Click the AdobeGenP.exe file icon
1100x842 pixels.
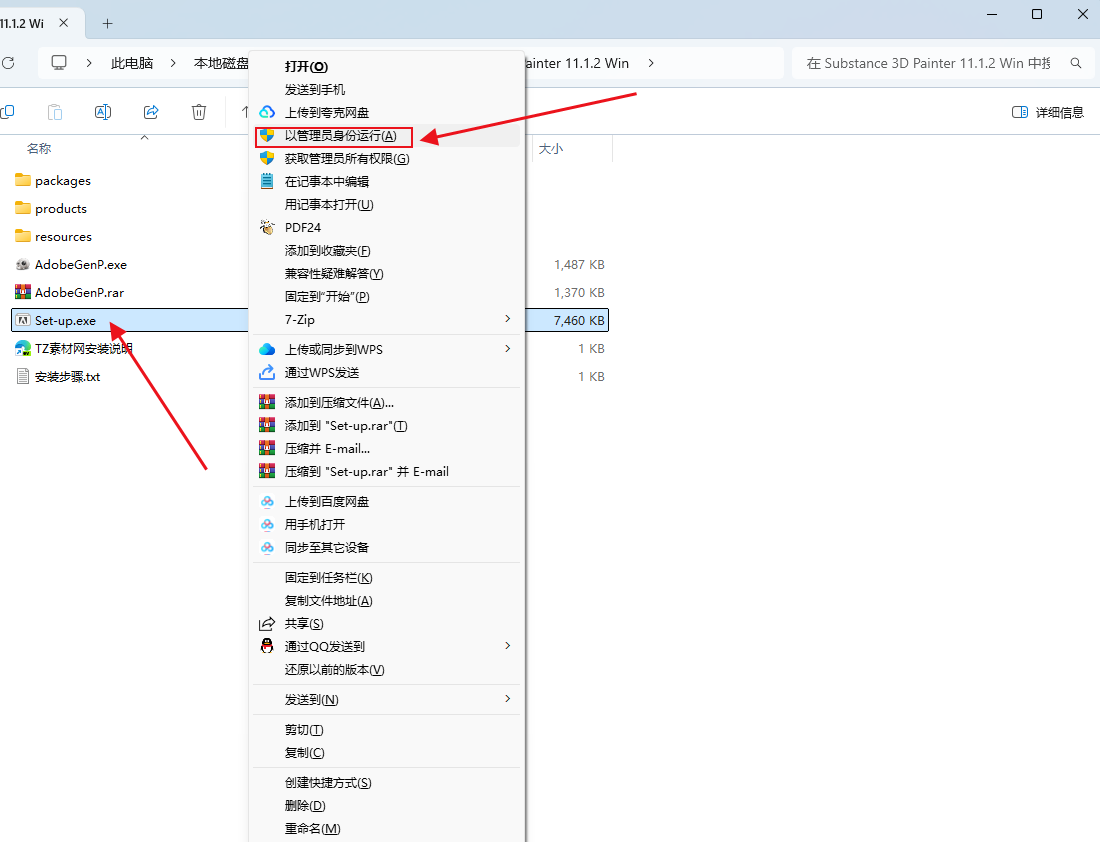pyautogui.click(x=23, y=265)
